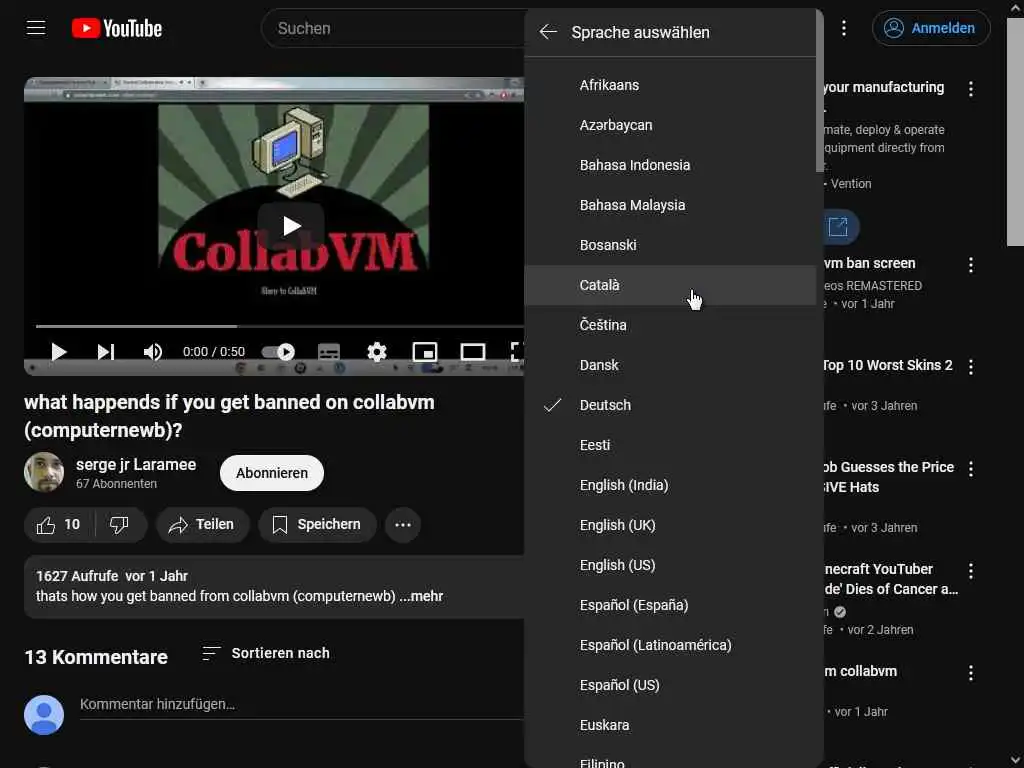Mute the video volume speaker icon
Viewport: 1024px width, 768px height.
tap(153, 352)
